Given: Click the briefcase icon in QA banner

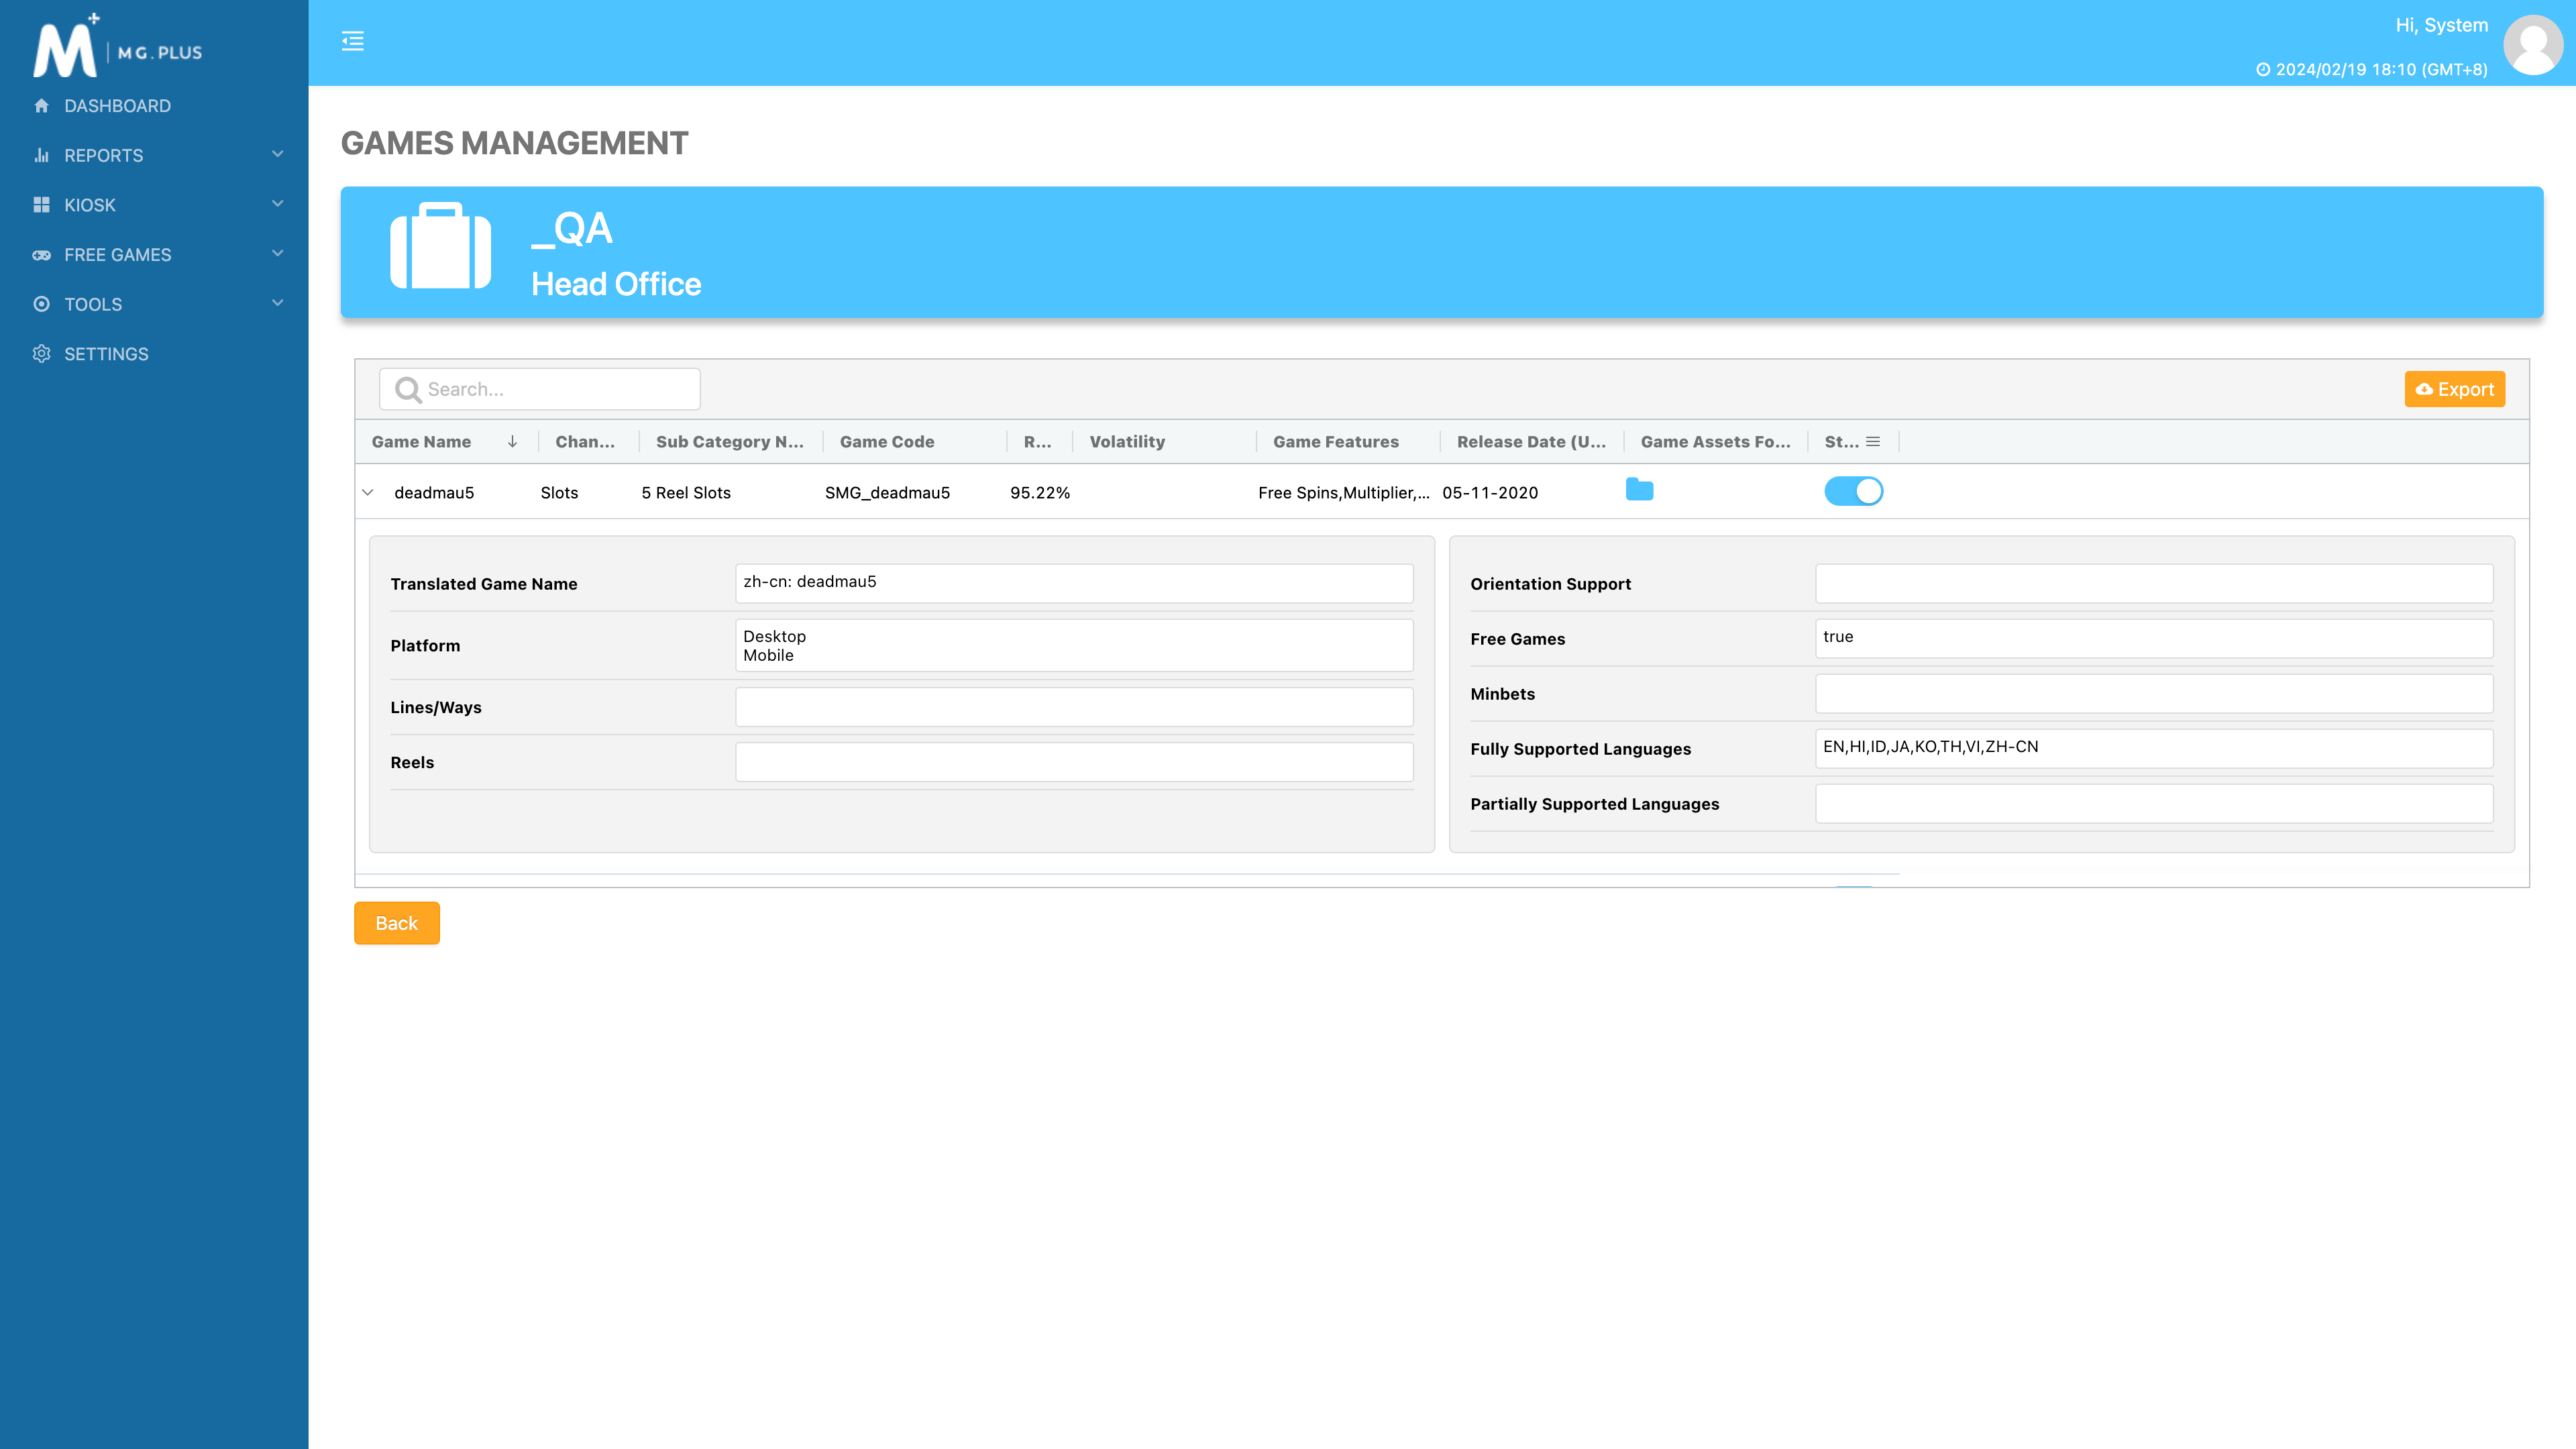Looking at the screenshot, I should [x=440, y=247].
